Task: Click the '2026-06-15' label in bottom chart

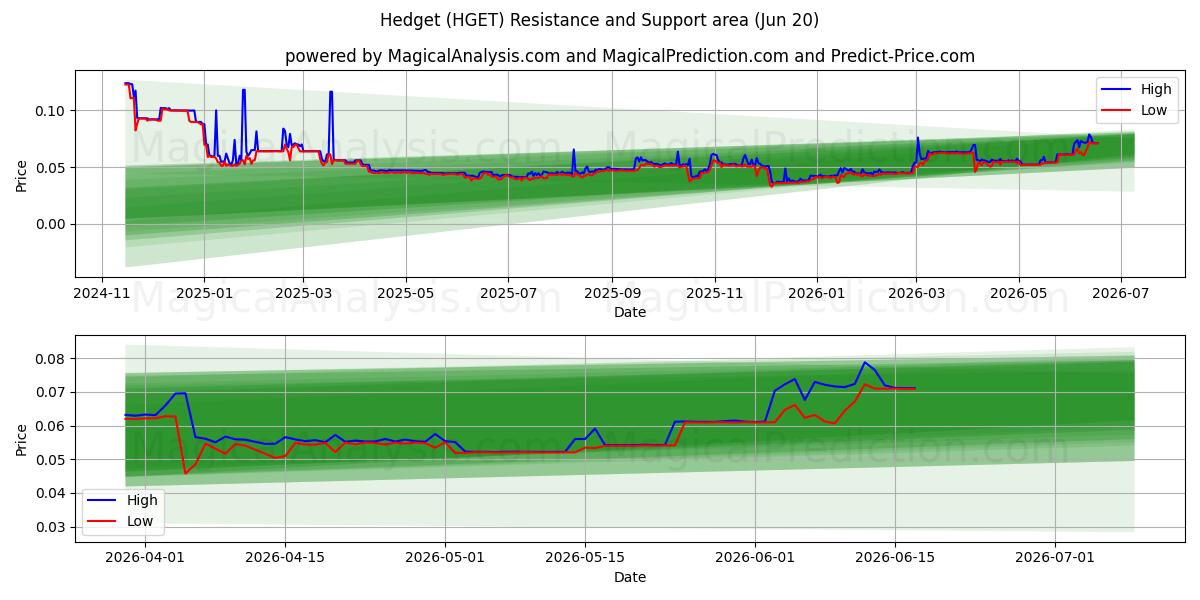Action: coord(895,559)
